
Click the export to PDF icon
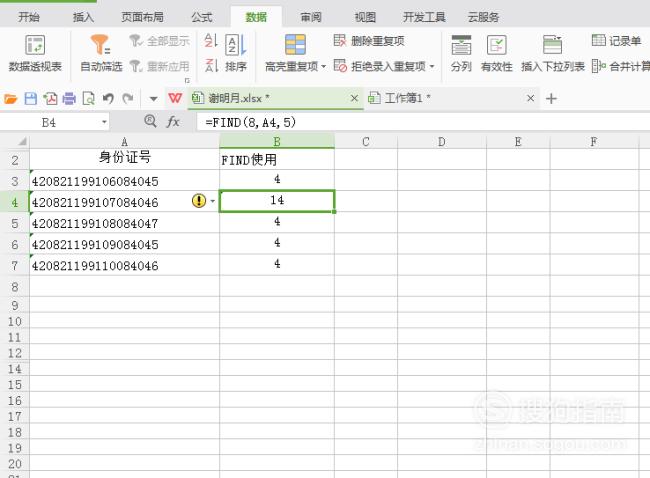50,99
